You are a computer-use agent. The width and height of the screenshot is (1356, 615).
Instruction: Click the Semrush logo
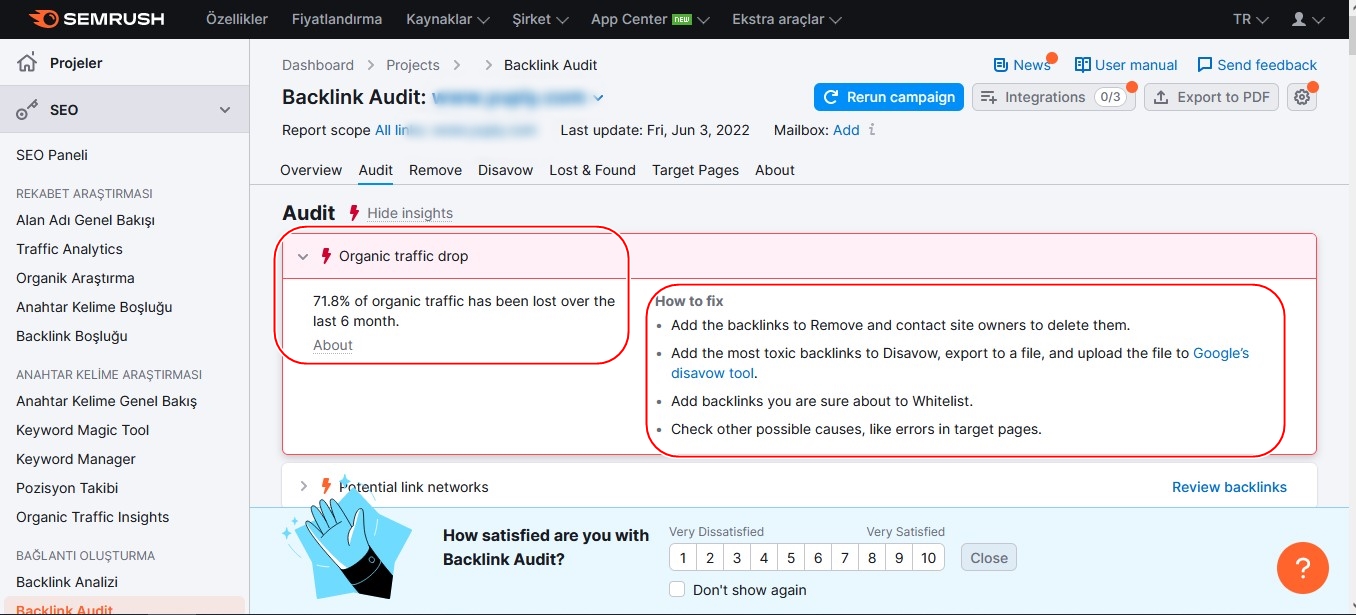(x=97, y=19)
